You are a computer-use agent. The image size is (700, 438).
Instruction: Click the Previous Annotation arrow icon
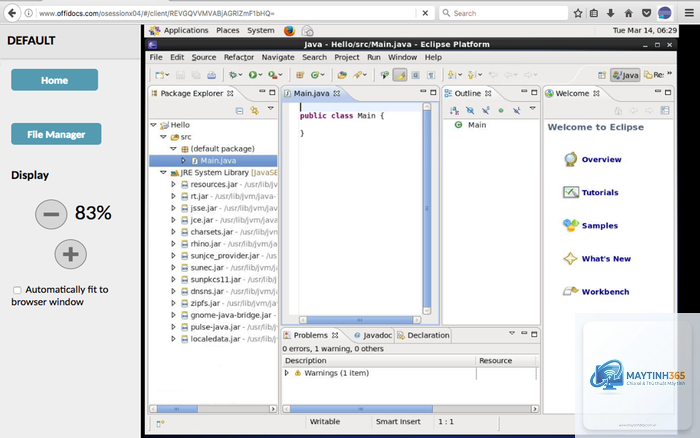click(472, 75)
